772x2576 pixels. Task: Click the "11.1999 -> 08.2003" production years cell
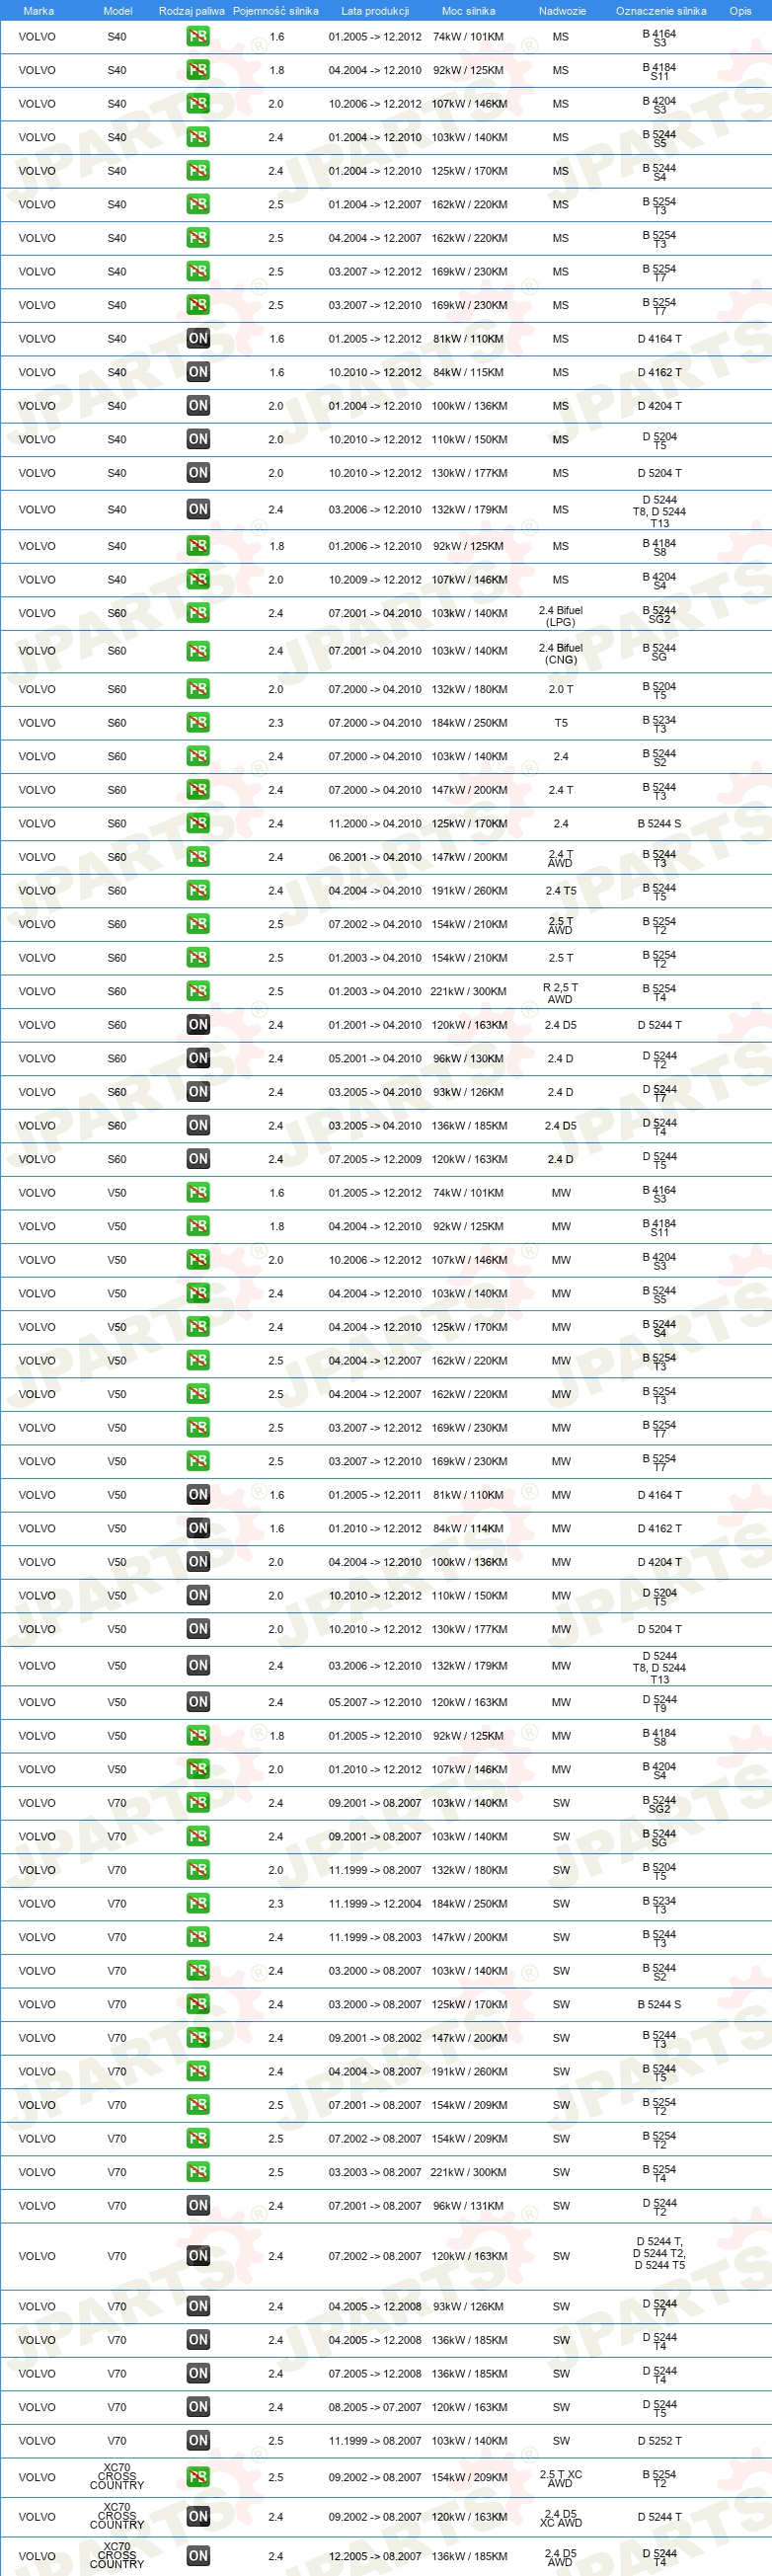pos(375,1938)
